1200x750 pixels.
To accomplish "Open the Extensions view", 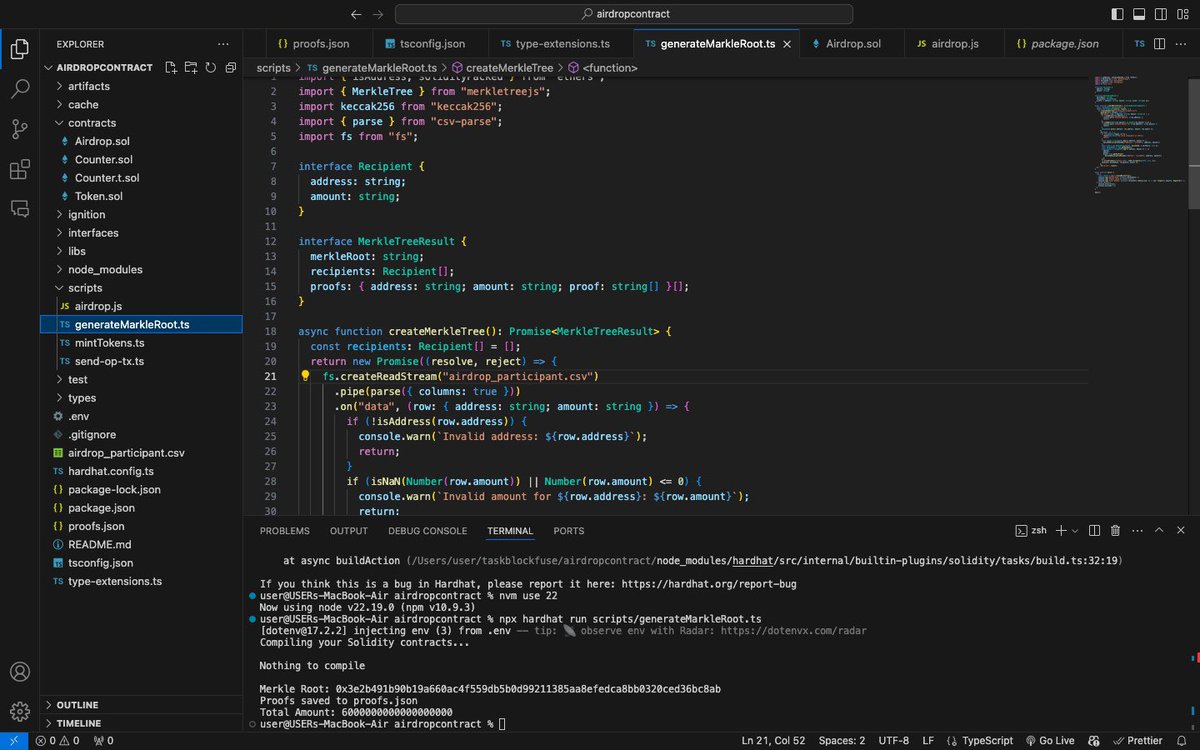I will pyautogui.click(x=19, y=169).
